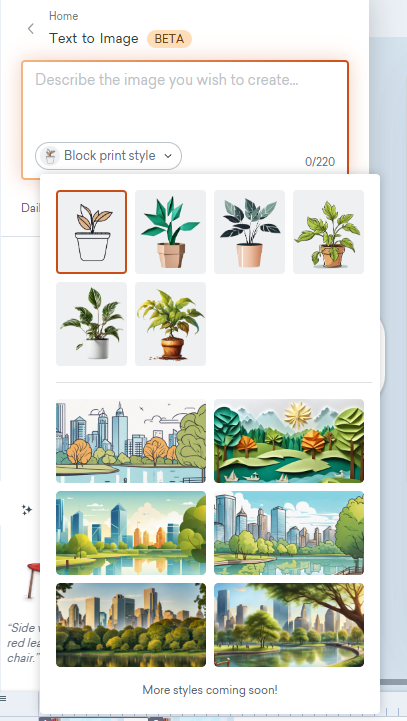Choose the realistic white pot plant style
This screenshot has width=407, height=721.
pos(92,324)
